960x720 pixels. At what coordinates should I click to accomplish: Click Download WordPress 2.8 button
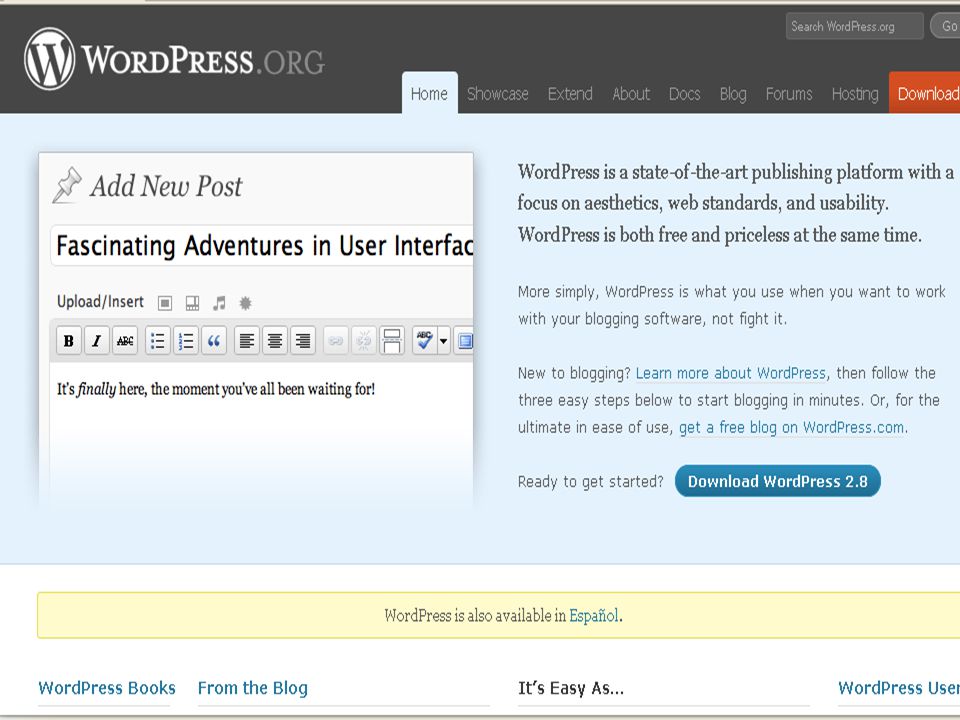pyautogui.click(x=778, y=481)
